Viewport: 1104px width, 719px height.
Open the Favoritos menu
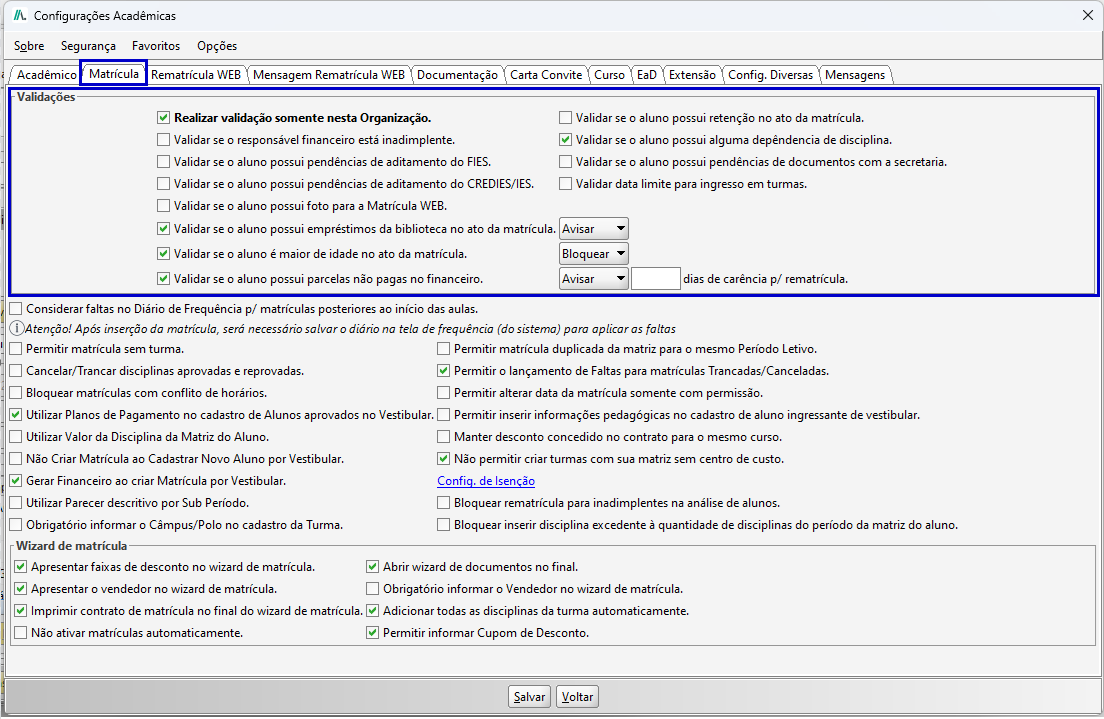[x=156, y=46]
